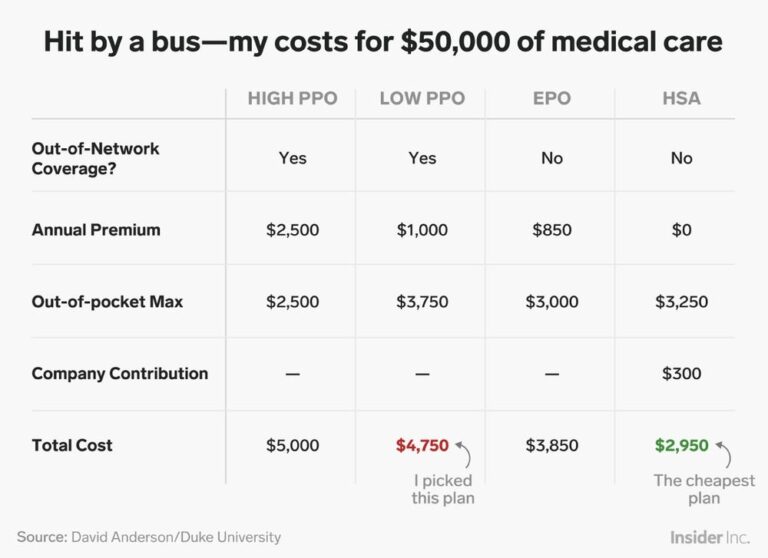Click the curved arrow beside $4,750
This screenshot has height=558, width=768.
coord(464,454)
